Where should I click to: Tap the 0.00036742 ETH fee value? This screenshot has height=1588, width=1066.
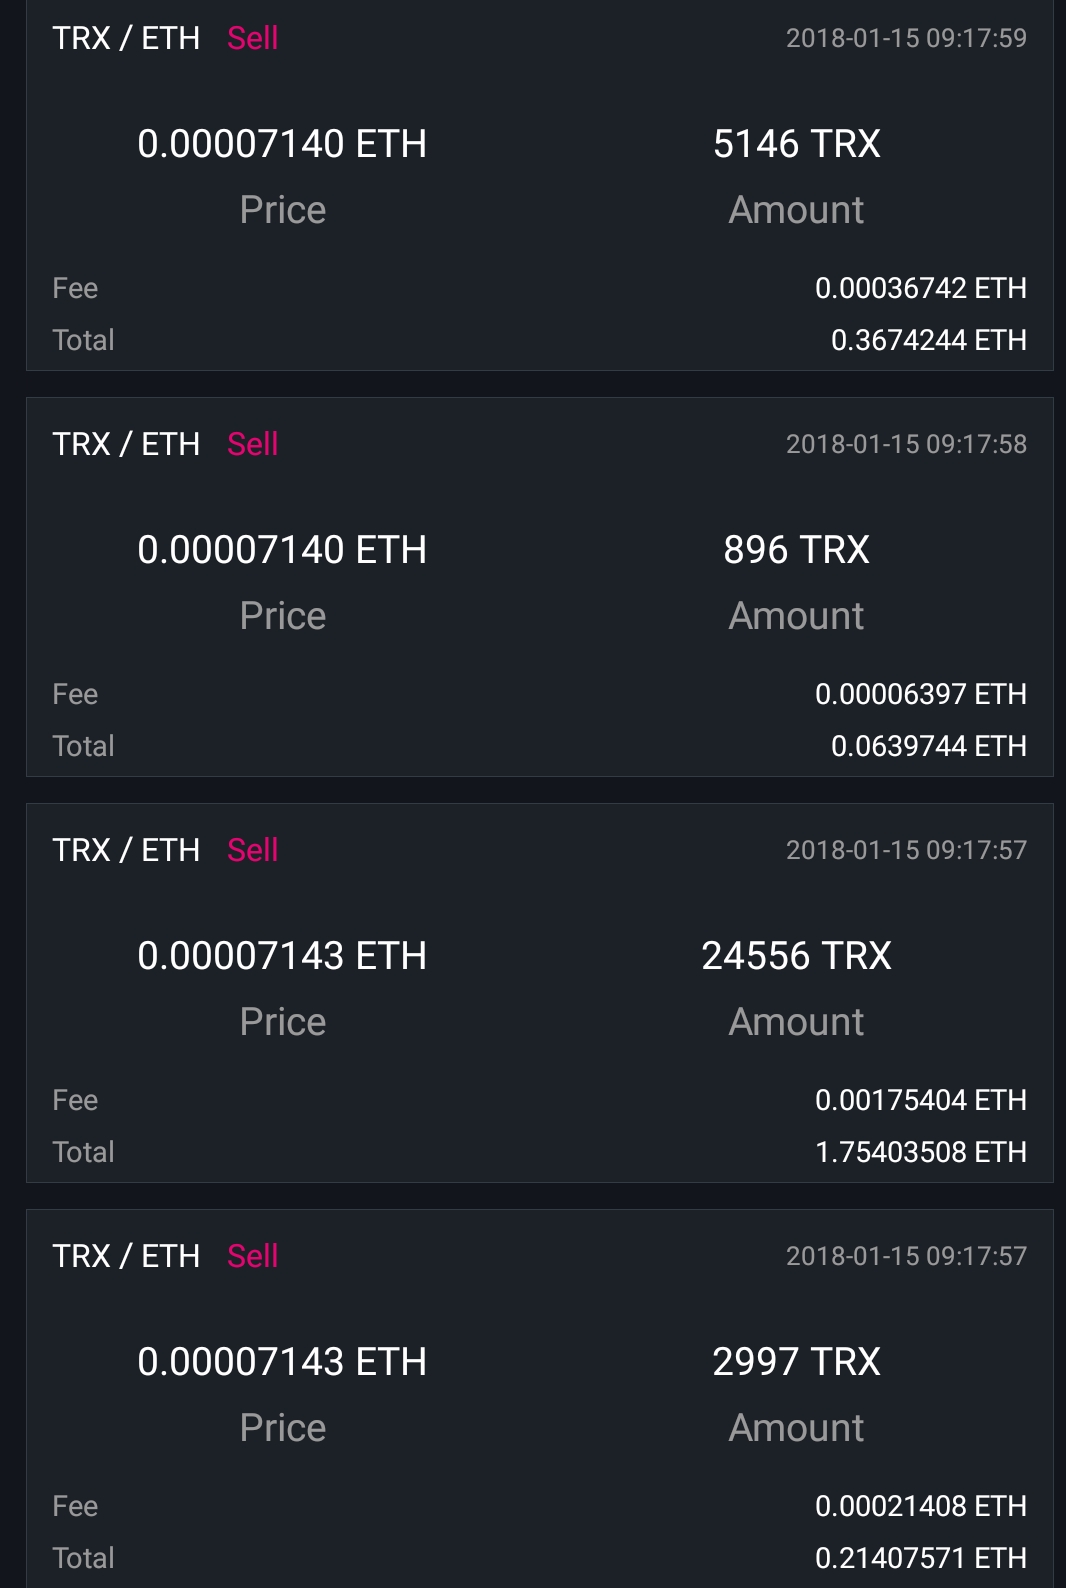[x=920, y=288]
